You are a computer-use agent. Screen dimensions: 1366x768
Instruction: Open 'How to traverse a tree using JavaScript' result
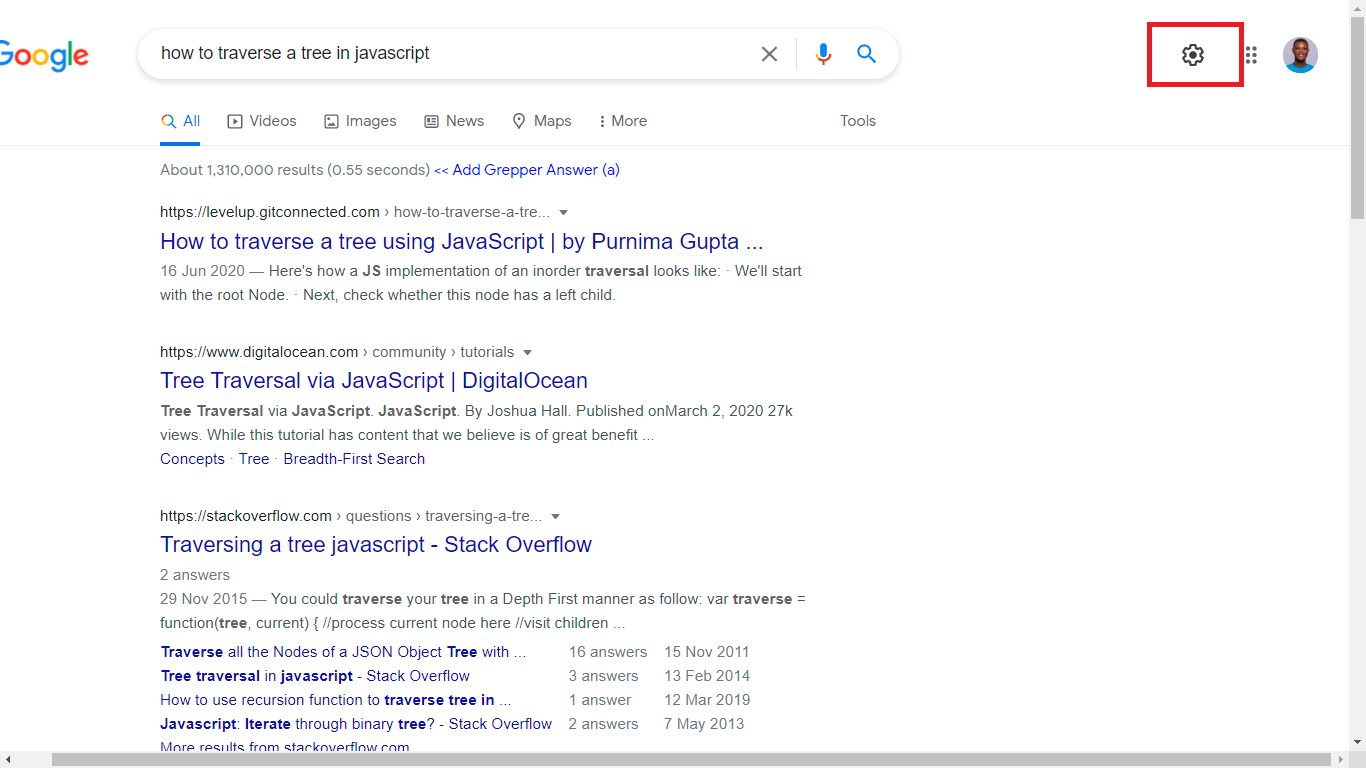[x=462, y=241]
